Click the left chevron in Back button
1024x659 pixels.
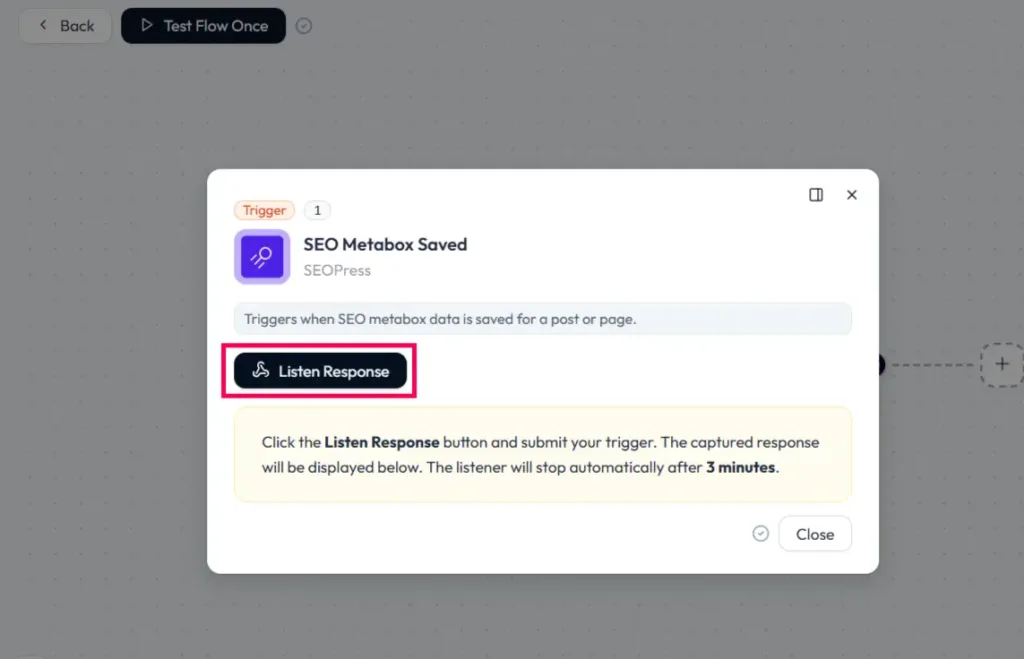coord(43,25)
